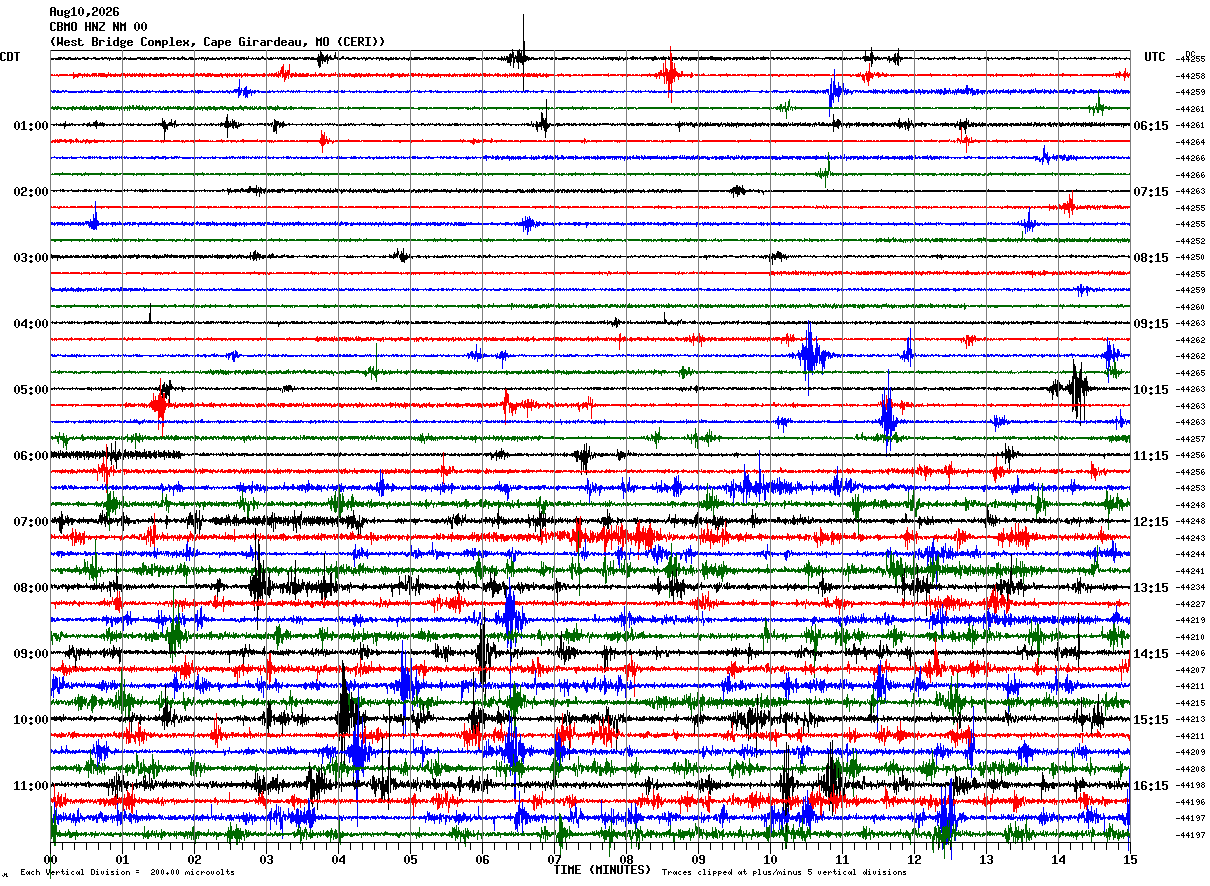Viewport: 1210px width, 886px height.
Task: Click the 09:00 CDT row label
Action: coord(31,654)
